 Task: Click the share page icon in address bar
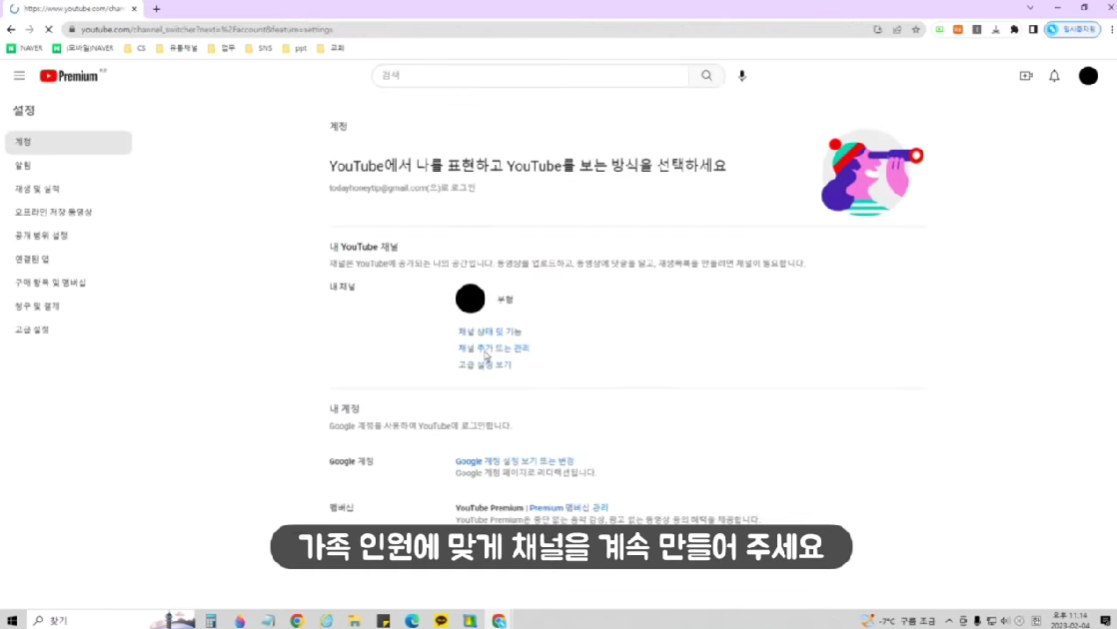897,29
